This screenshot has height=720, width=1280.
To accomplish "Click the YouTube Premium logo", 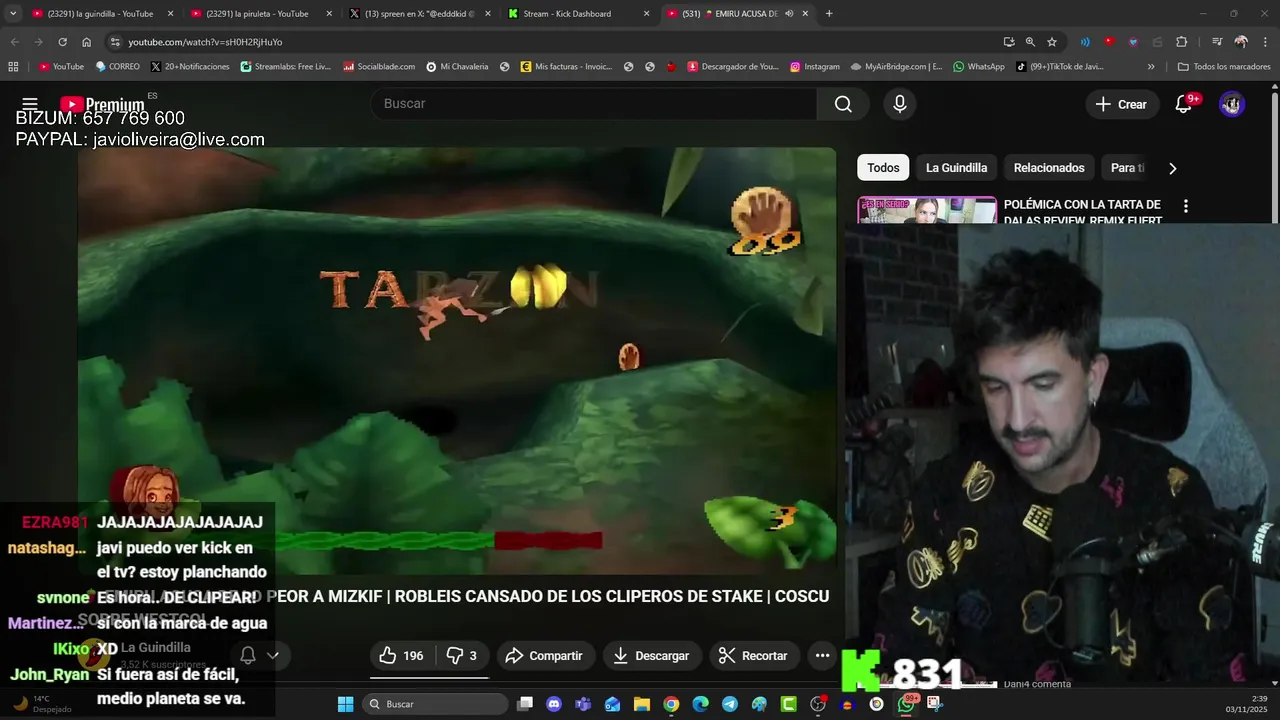I will (x=102, y=104).
